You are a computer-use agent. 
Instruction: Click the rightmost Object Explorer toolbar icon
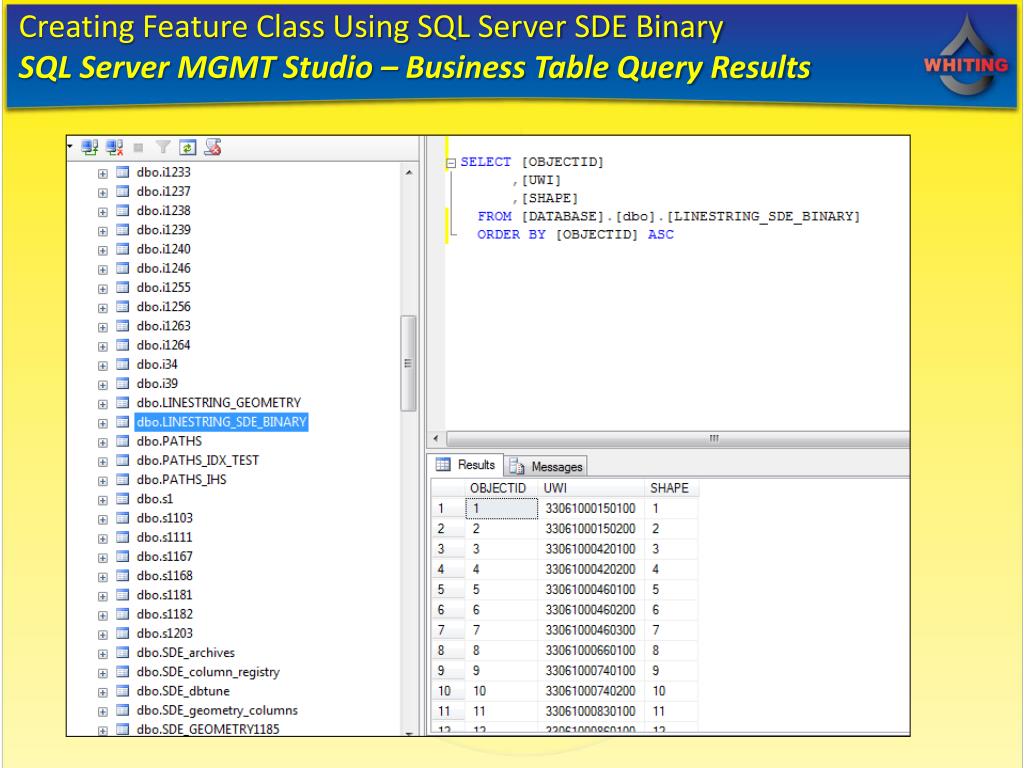[x=212, y=148]
